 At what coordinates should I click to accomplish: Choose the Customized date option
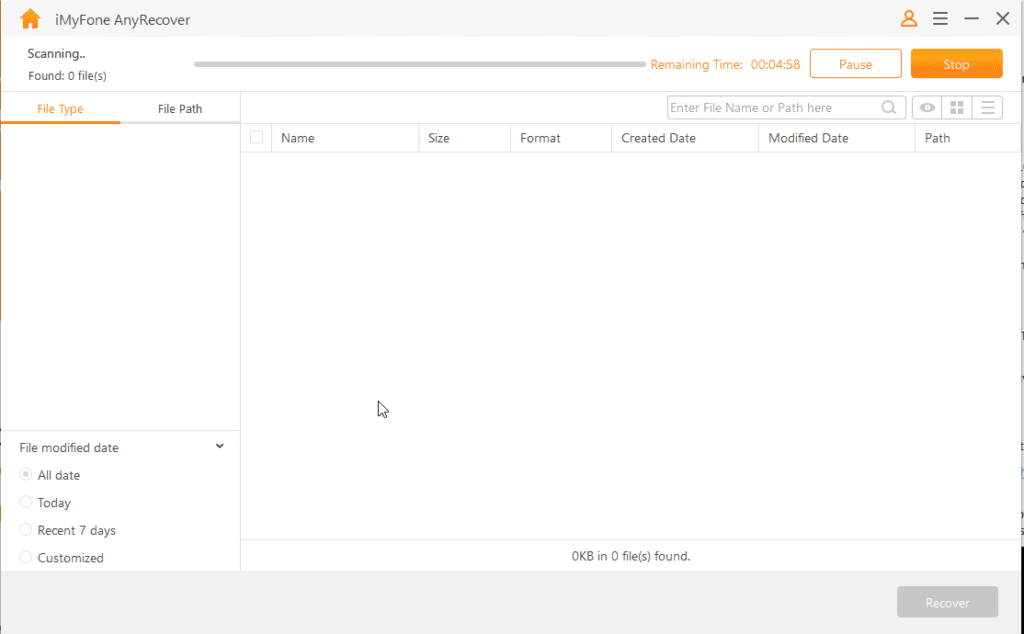26,558
